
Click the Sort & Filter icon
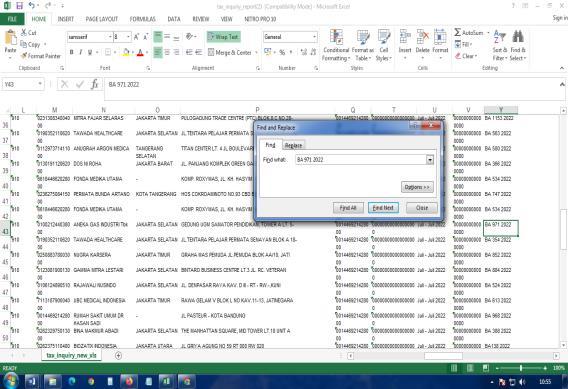[500, 37]
